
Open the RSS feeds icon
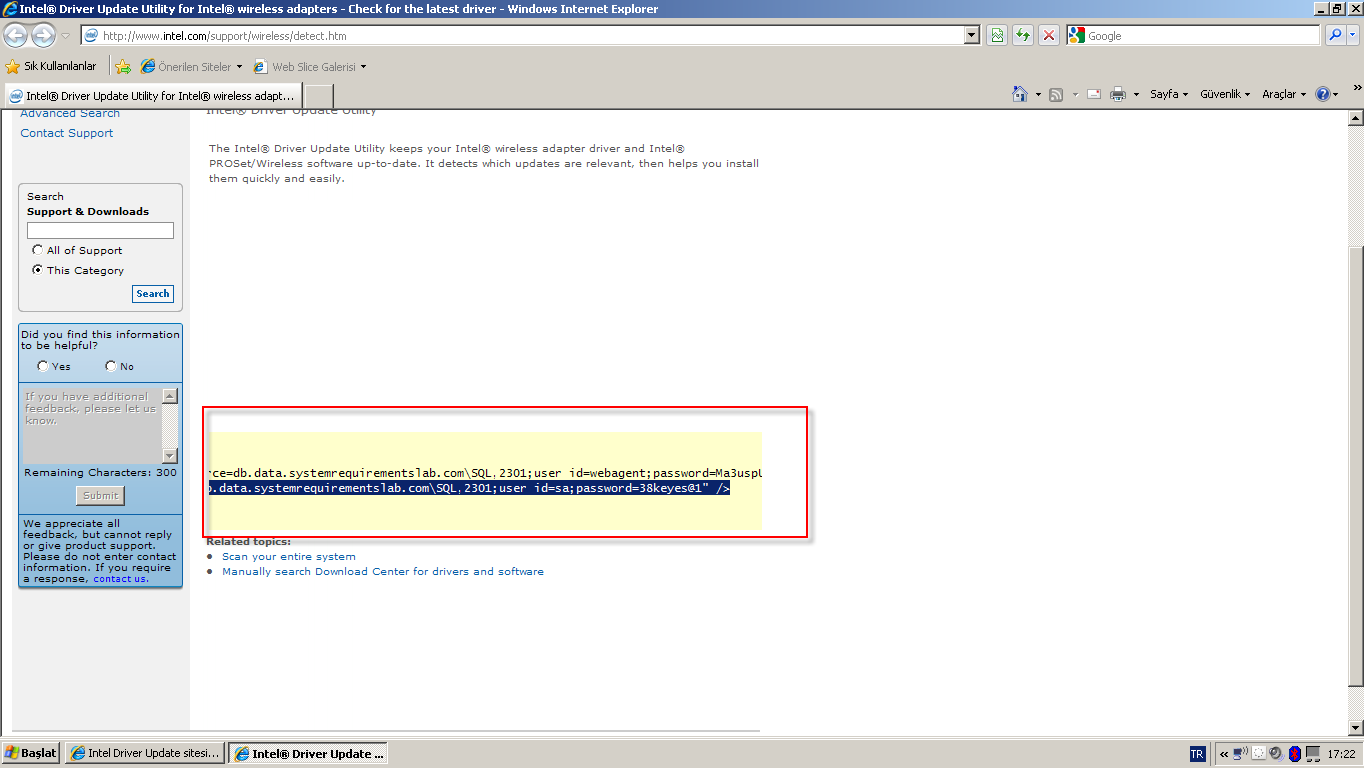coord(1056,94)
